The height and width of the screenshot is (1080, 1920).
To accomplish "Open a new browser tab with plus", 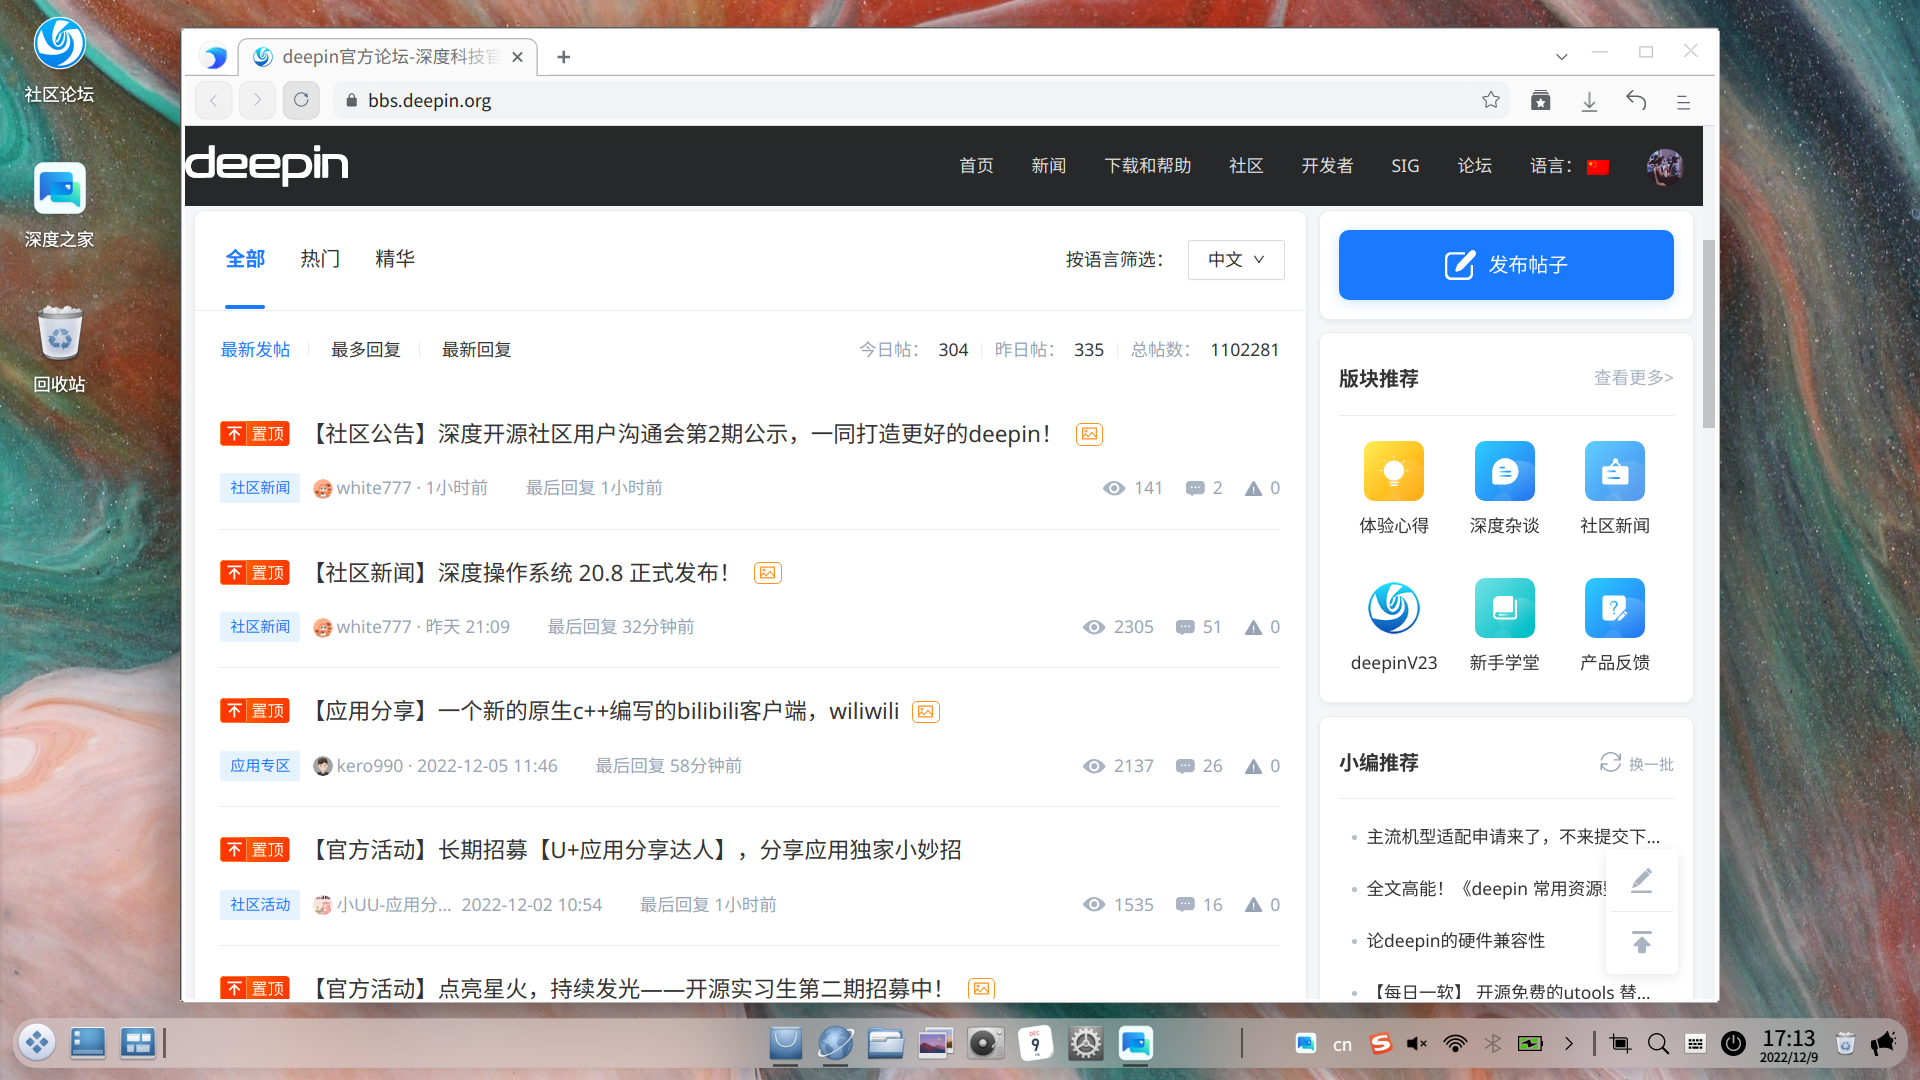I will point(564,57).
